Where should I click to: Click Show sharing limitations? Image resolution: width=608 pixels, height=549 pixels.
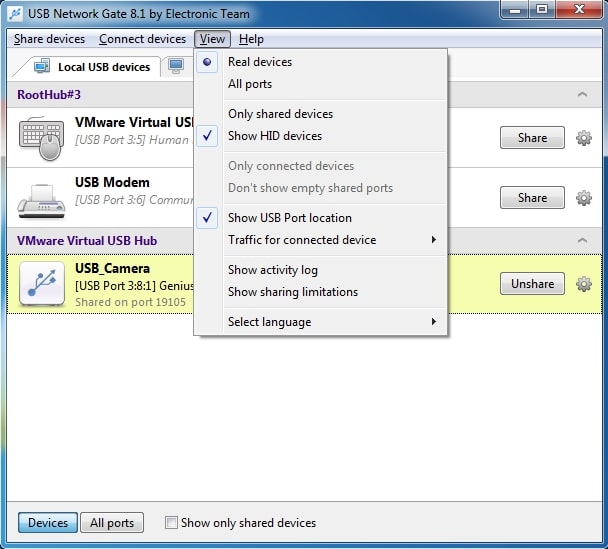coord(320,292)
